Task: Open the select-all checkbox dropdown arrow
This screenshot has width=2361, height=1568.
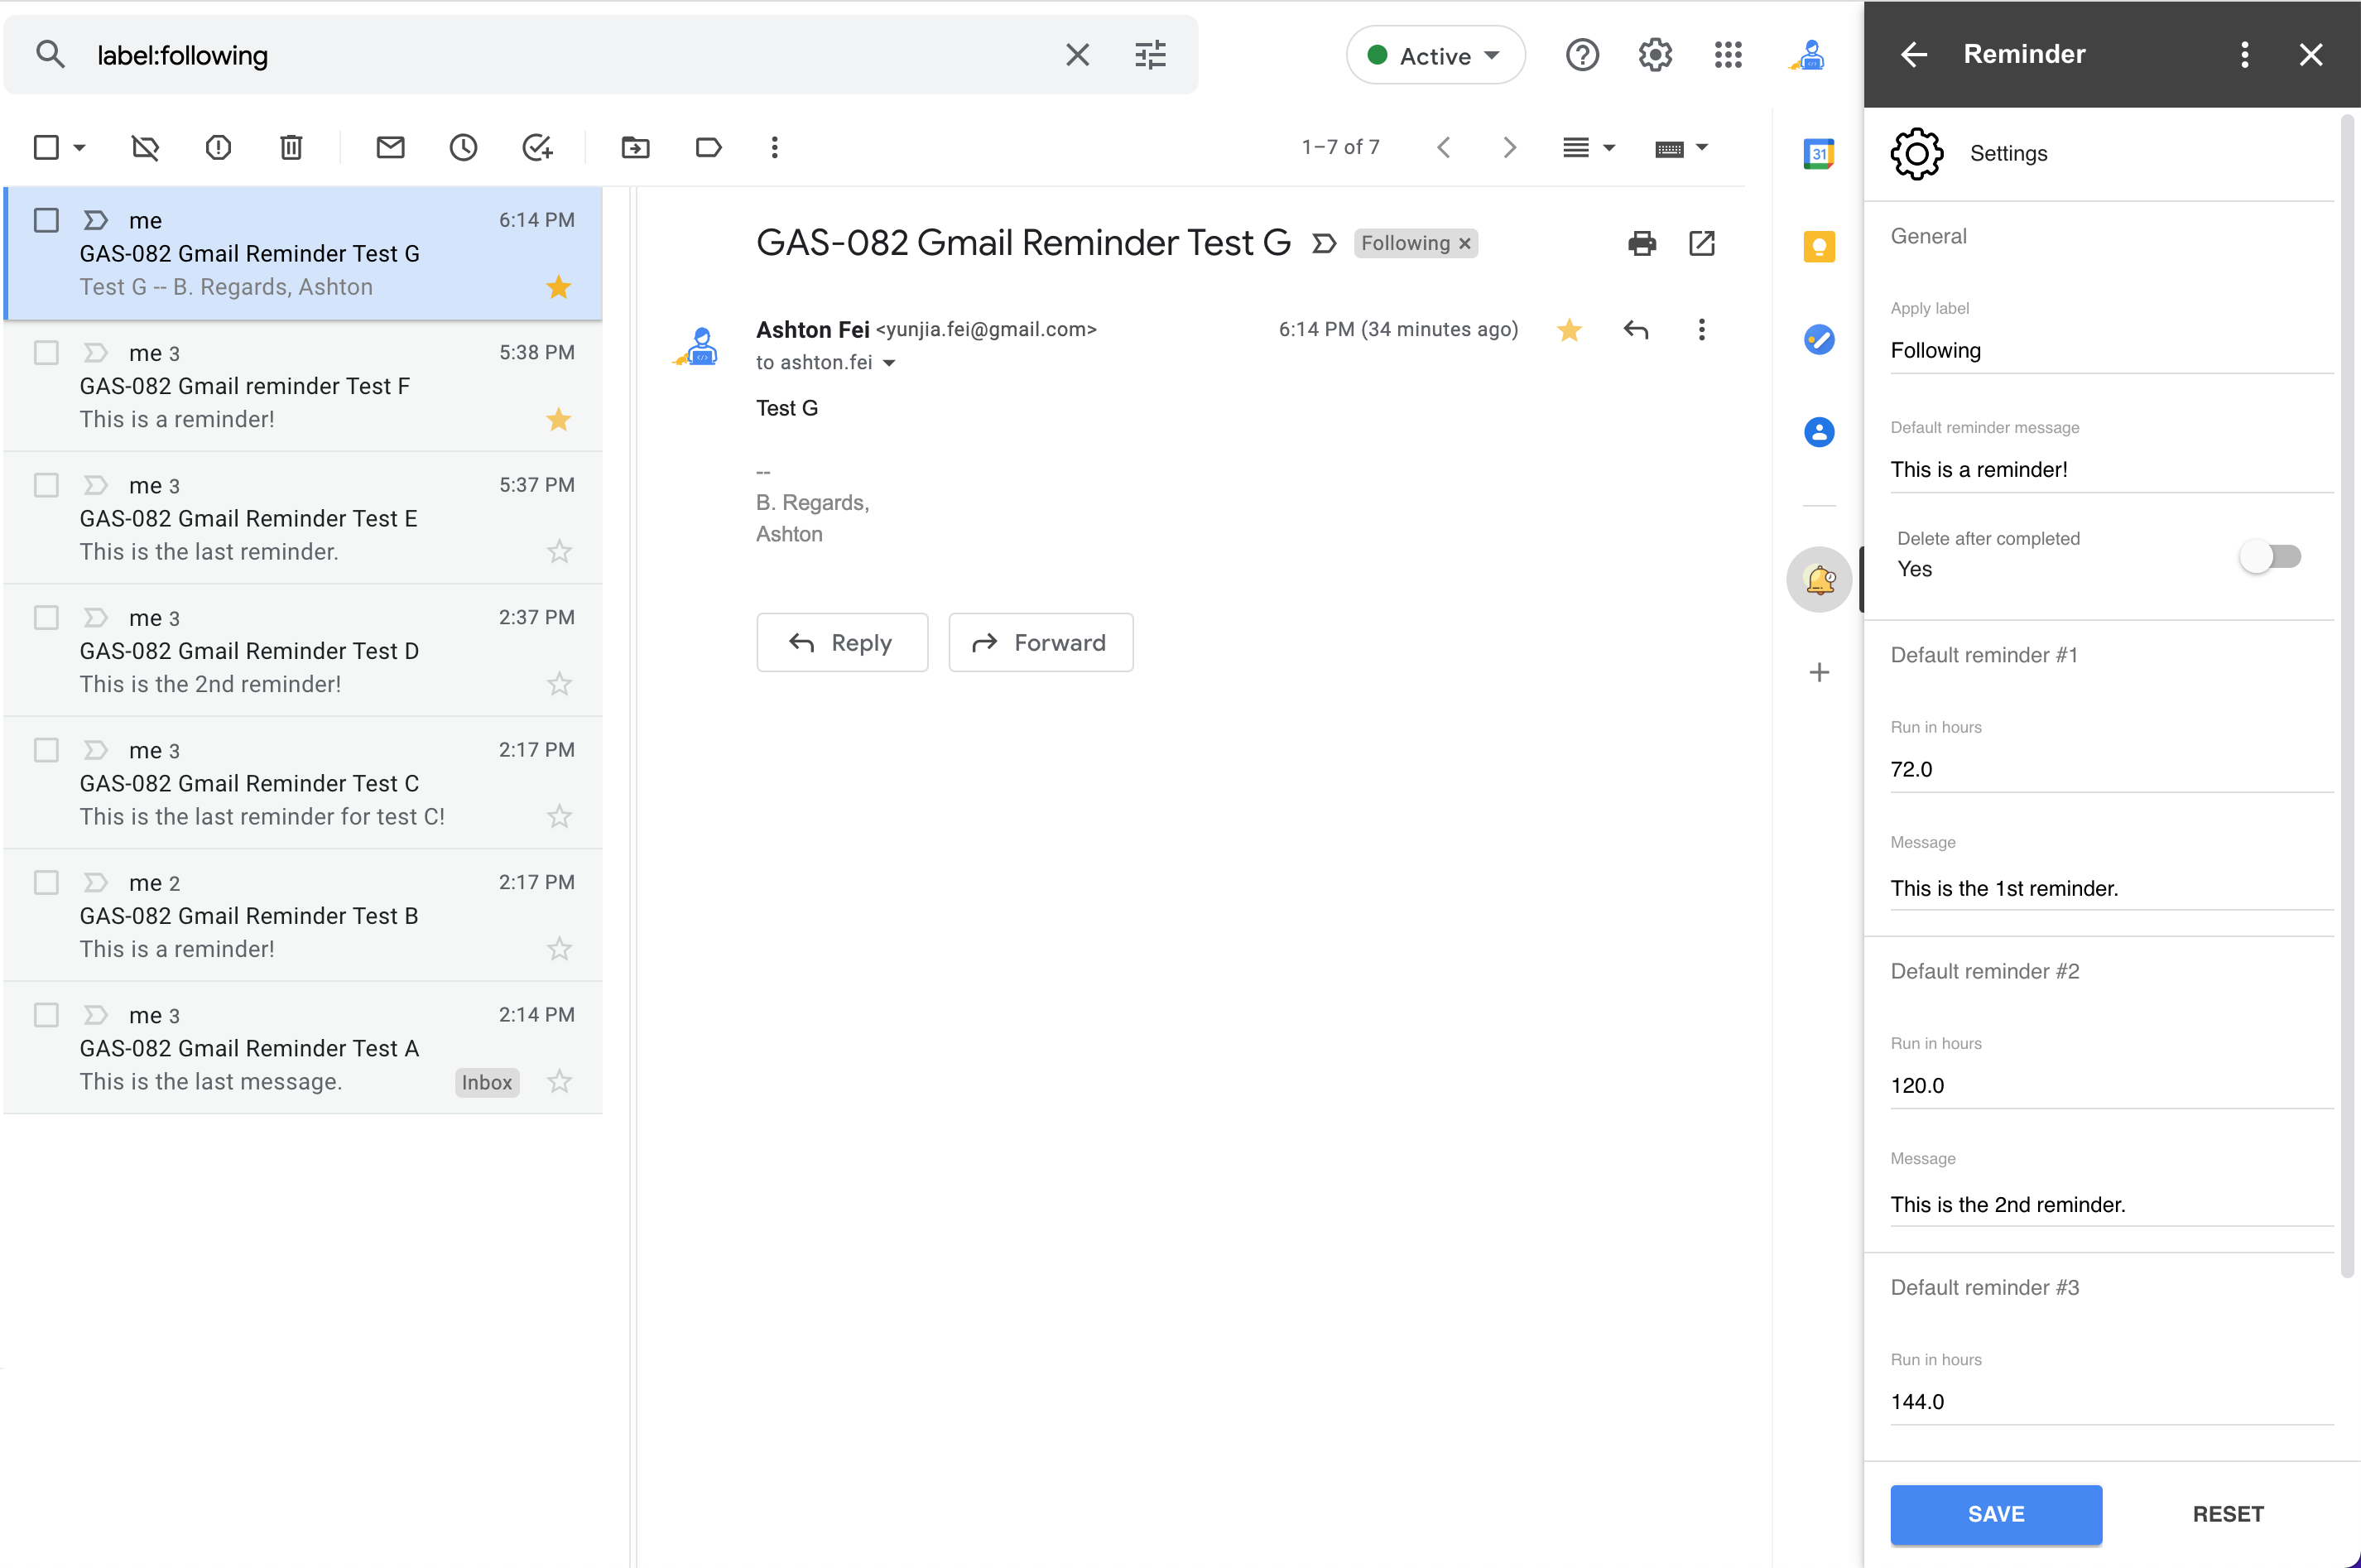Action: click(x=80, y=148)
